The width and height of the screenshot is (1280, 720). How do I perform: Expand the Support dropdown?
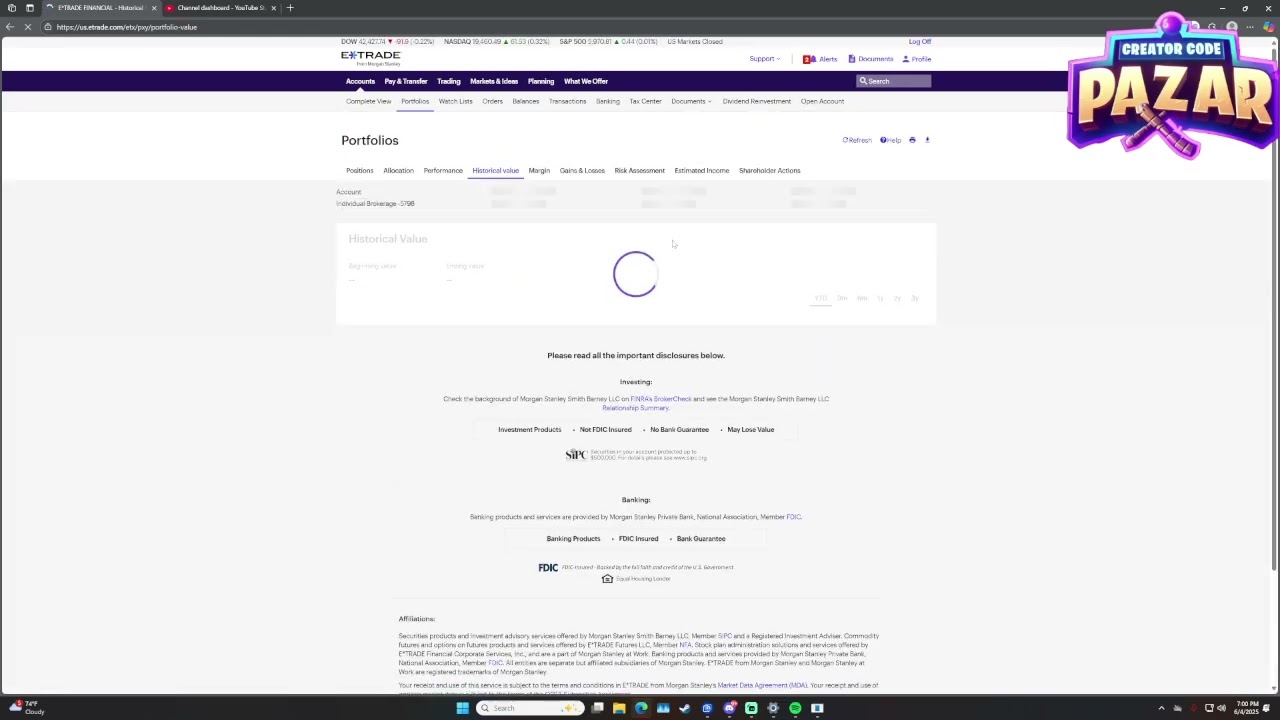(x=764, y=59)
